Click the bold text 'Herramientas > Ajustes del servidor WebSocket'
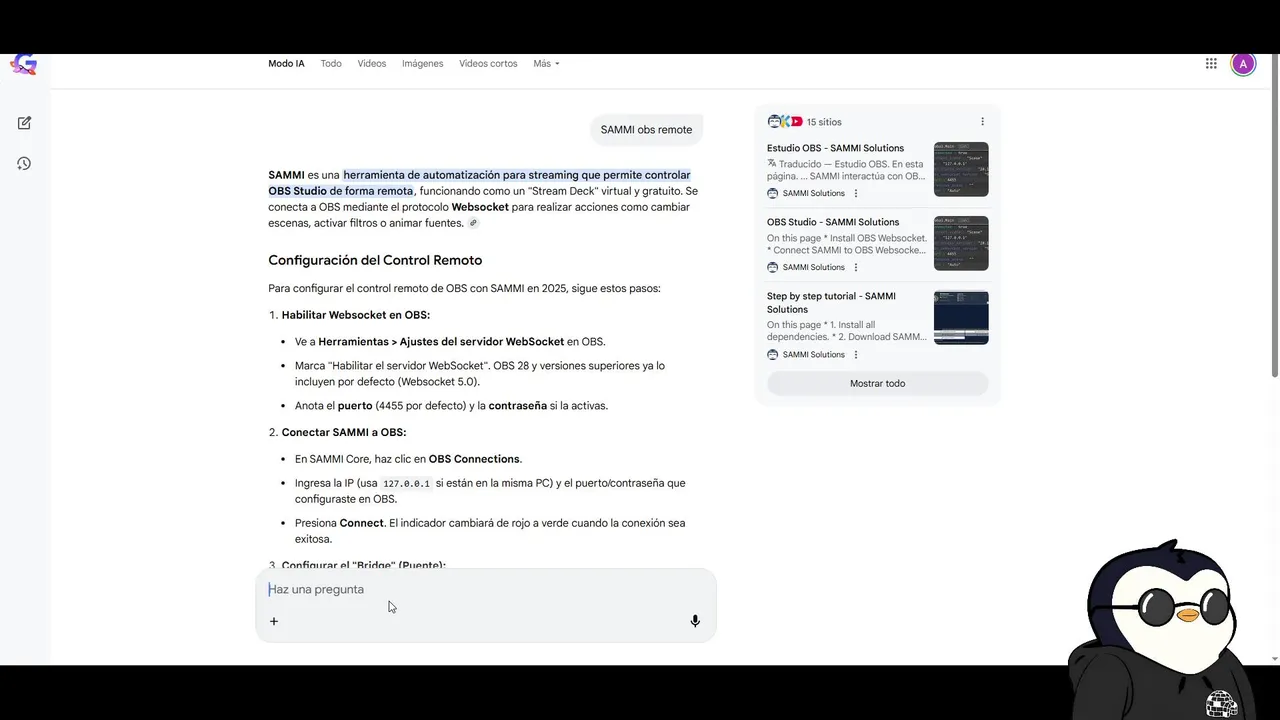1280x720 pixels. click(x=441, y=341)
